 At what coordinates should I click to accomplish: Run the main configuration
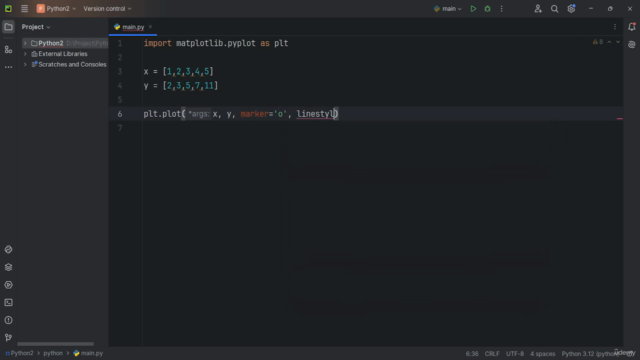tap(473, 9)
